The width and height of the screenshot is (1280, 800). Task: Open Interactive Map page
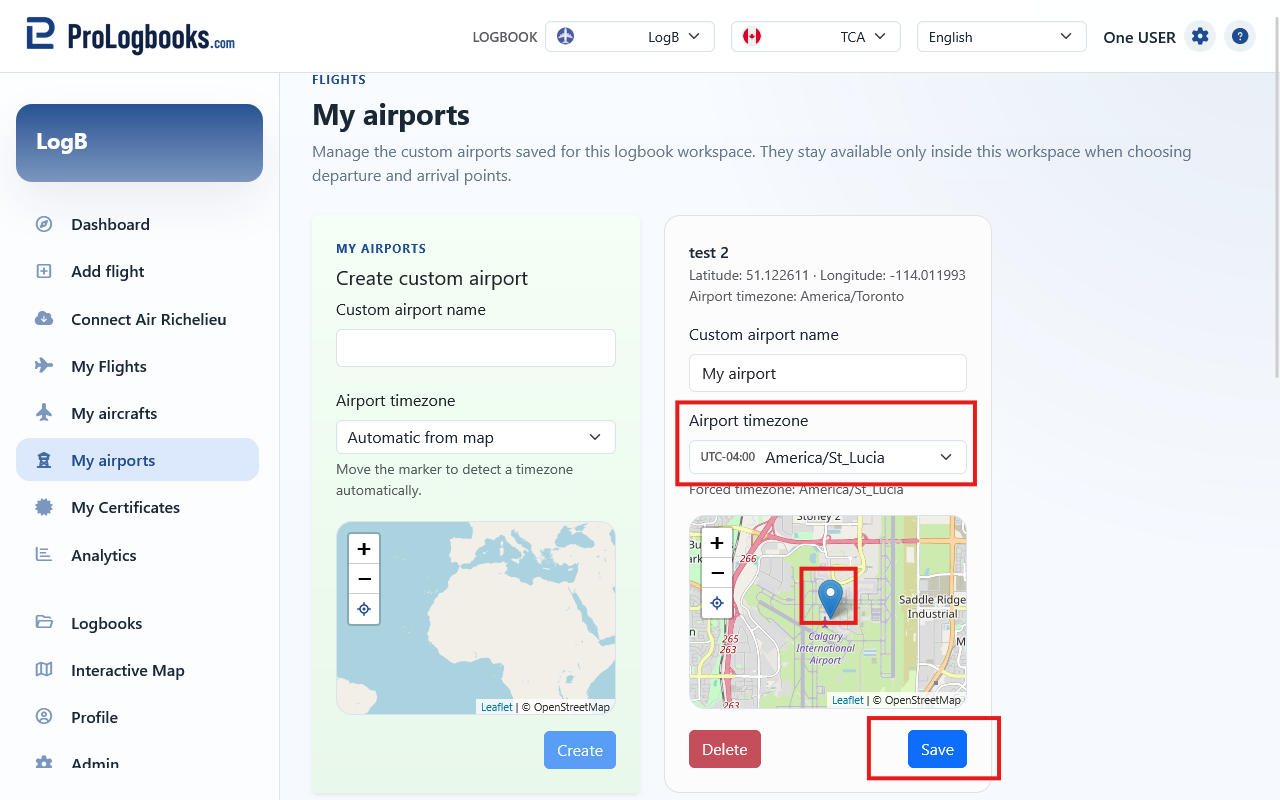click(x=138, y=670)
